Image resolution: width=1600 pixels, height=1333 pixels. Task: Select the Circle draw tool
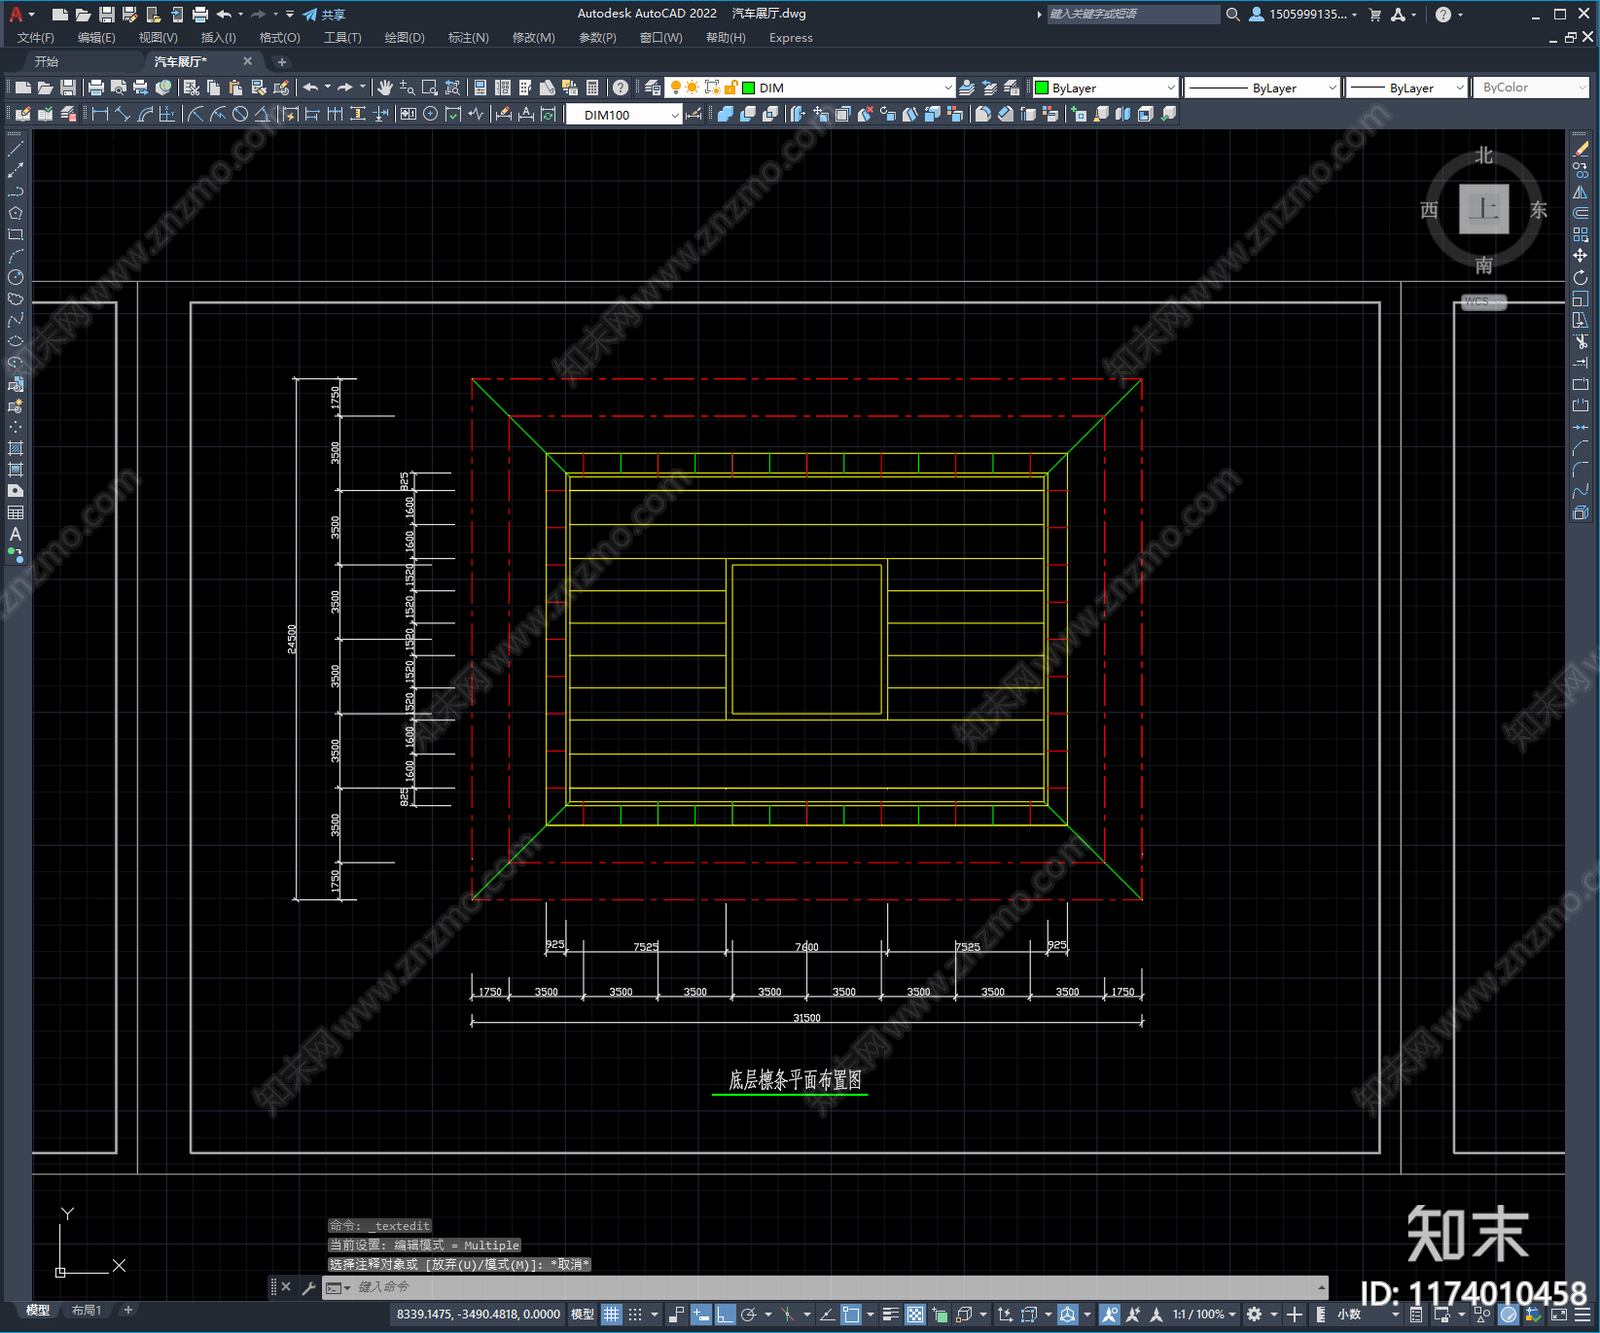[x=15, y=277]
